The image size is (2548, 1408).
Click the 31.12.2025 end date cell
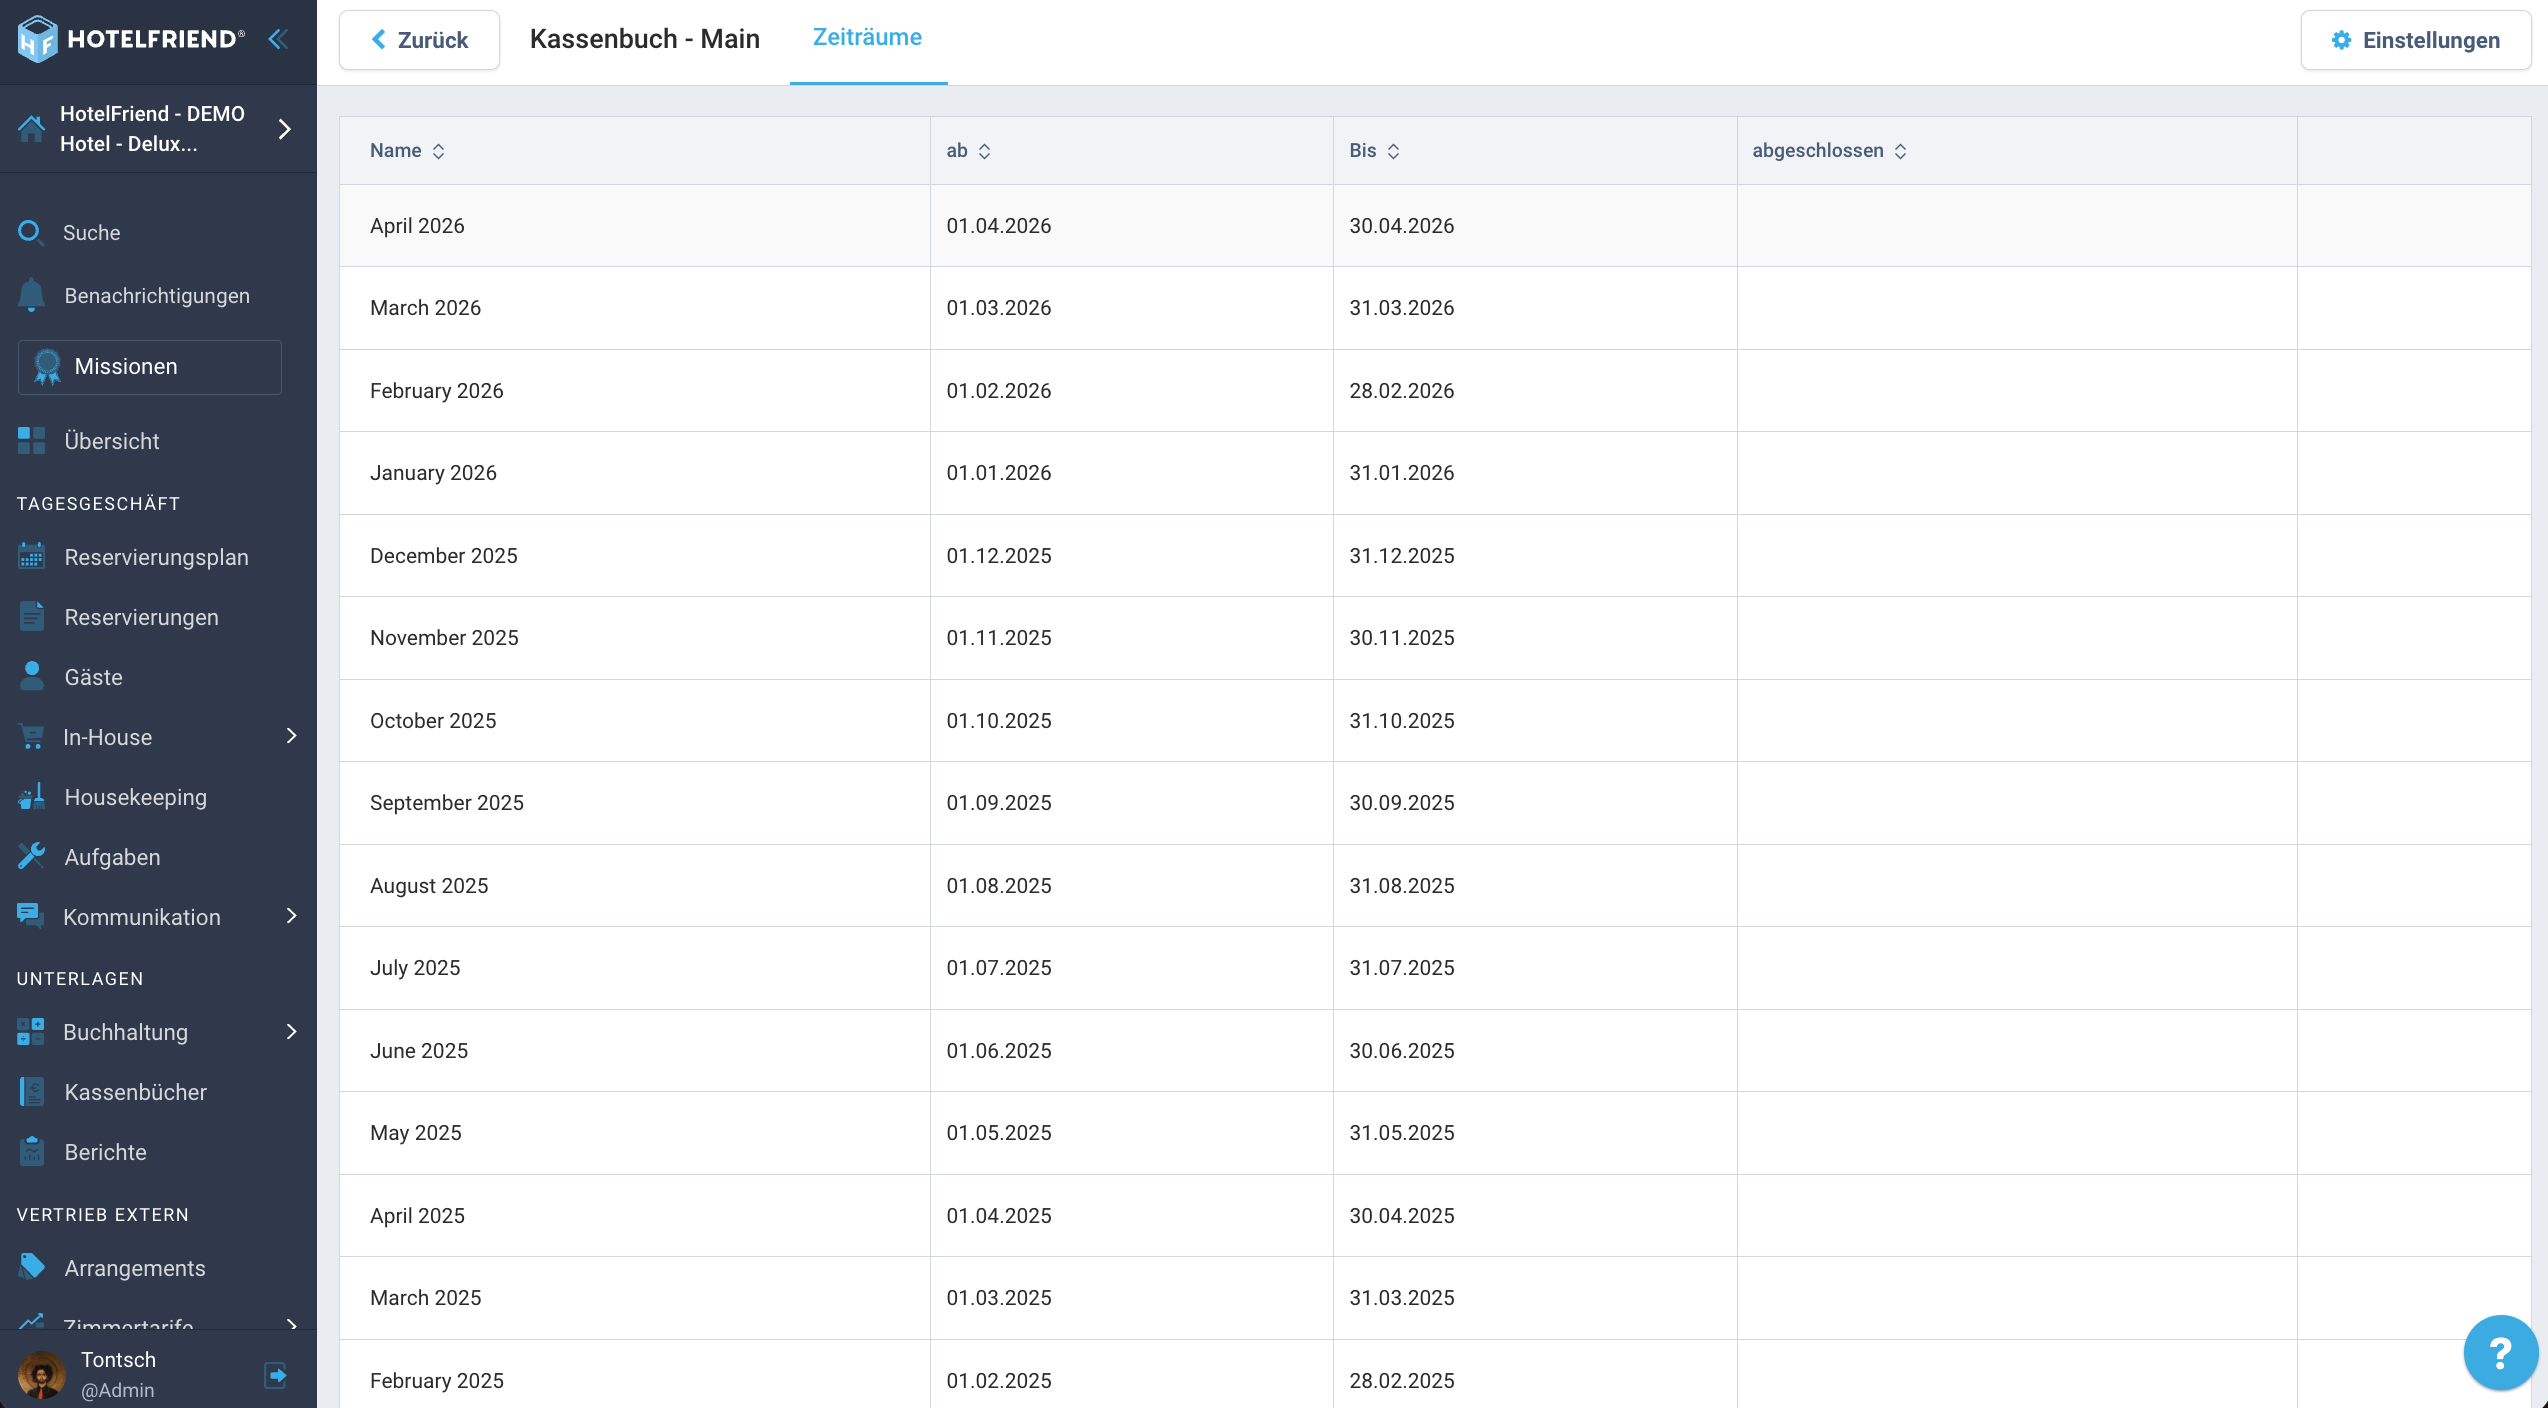pyautogui.click(x=1535, y=556)
